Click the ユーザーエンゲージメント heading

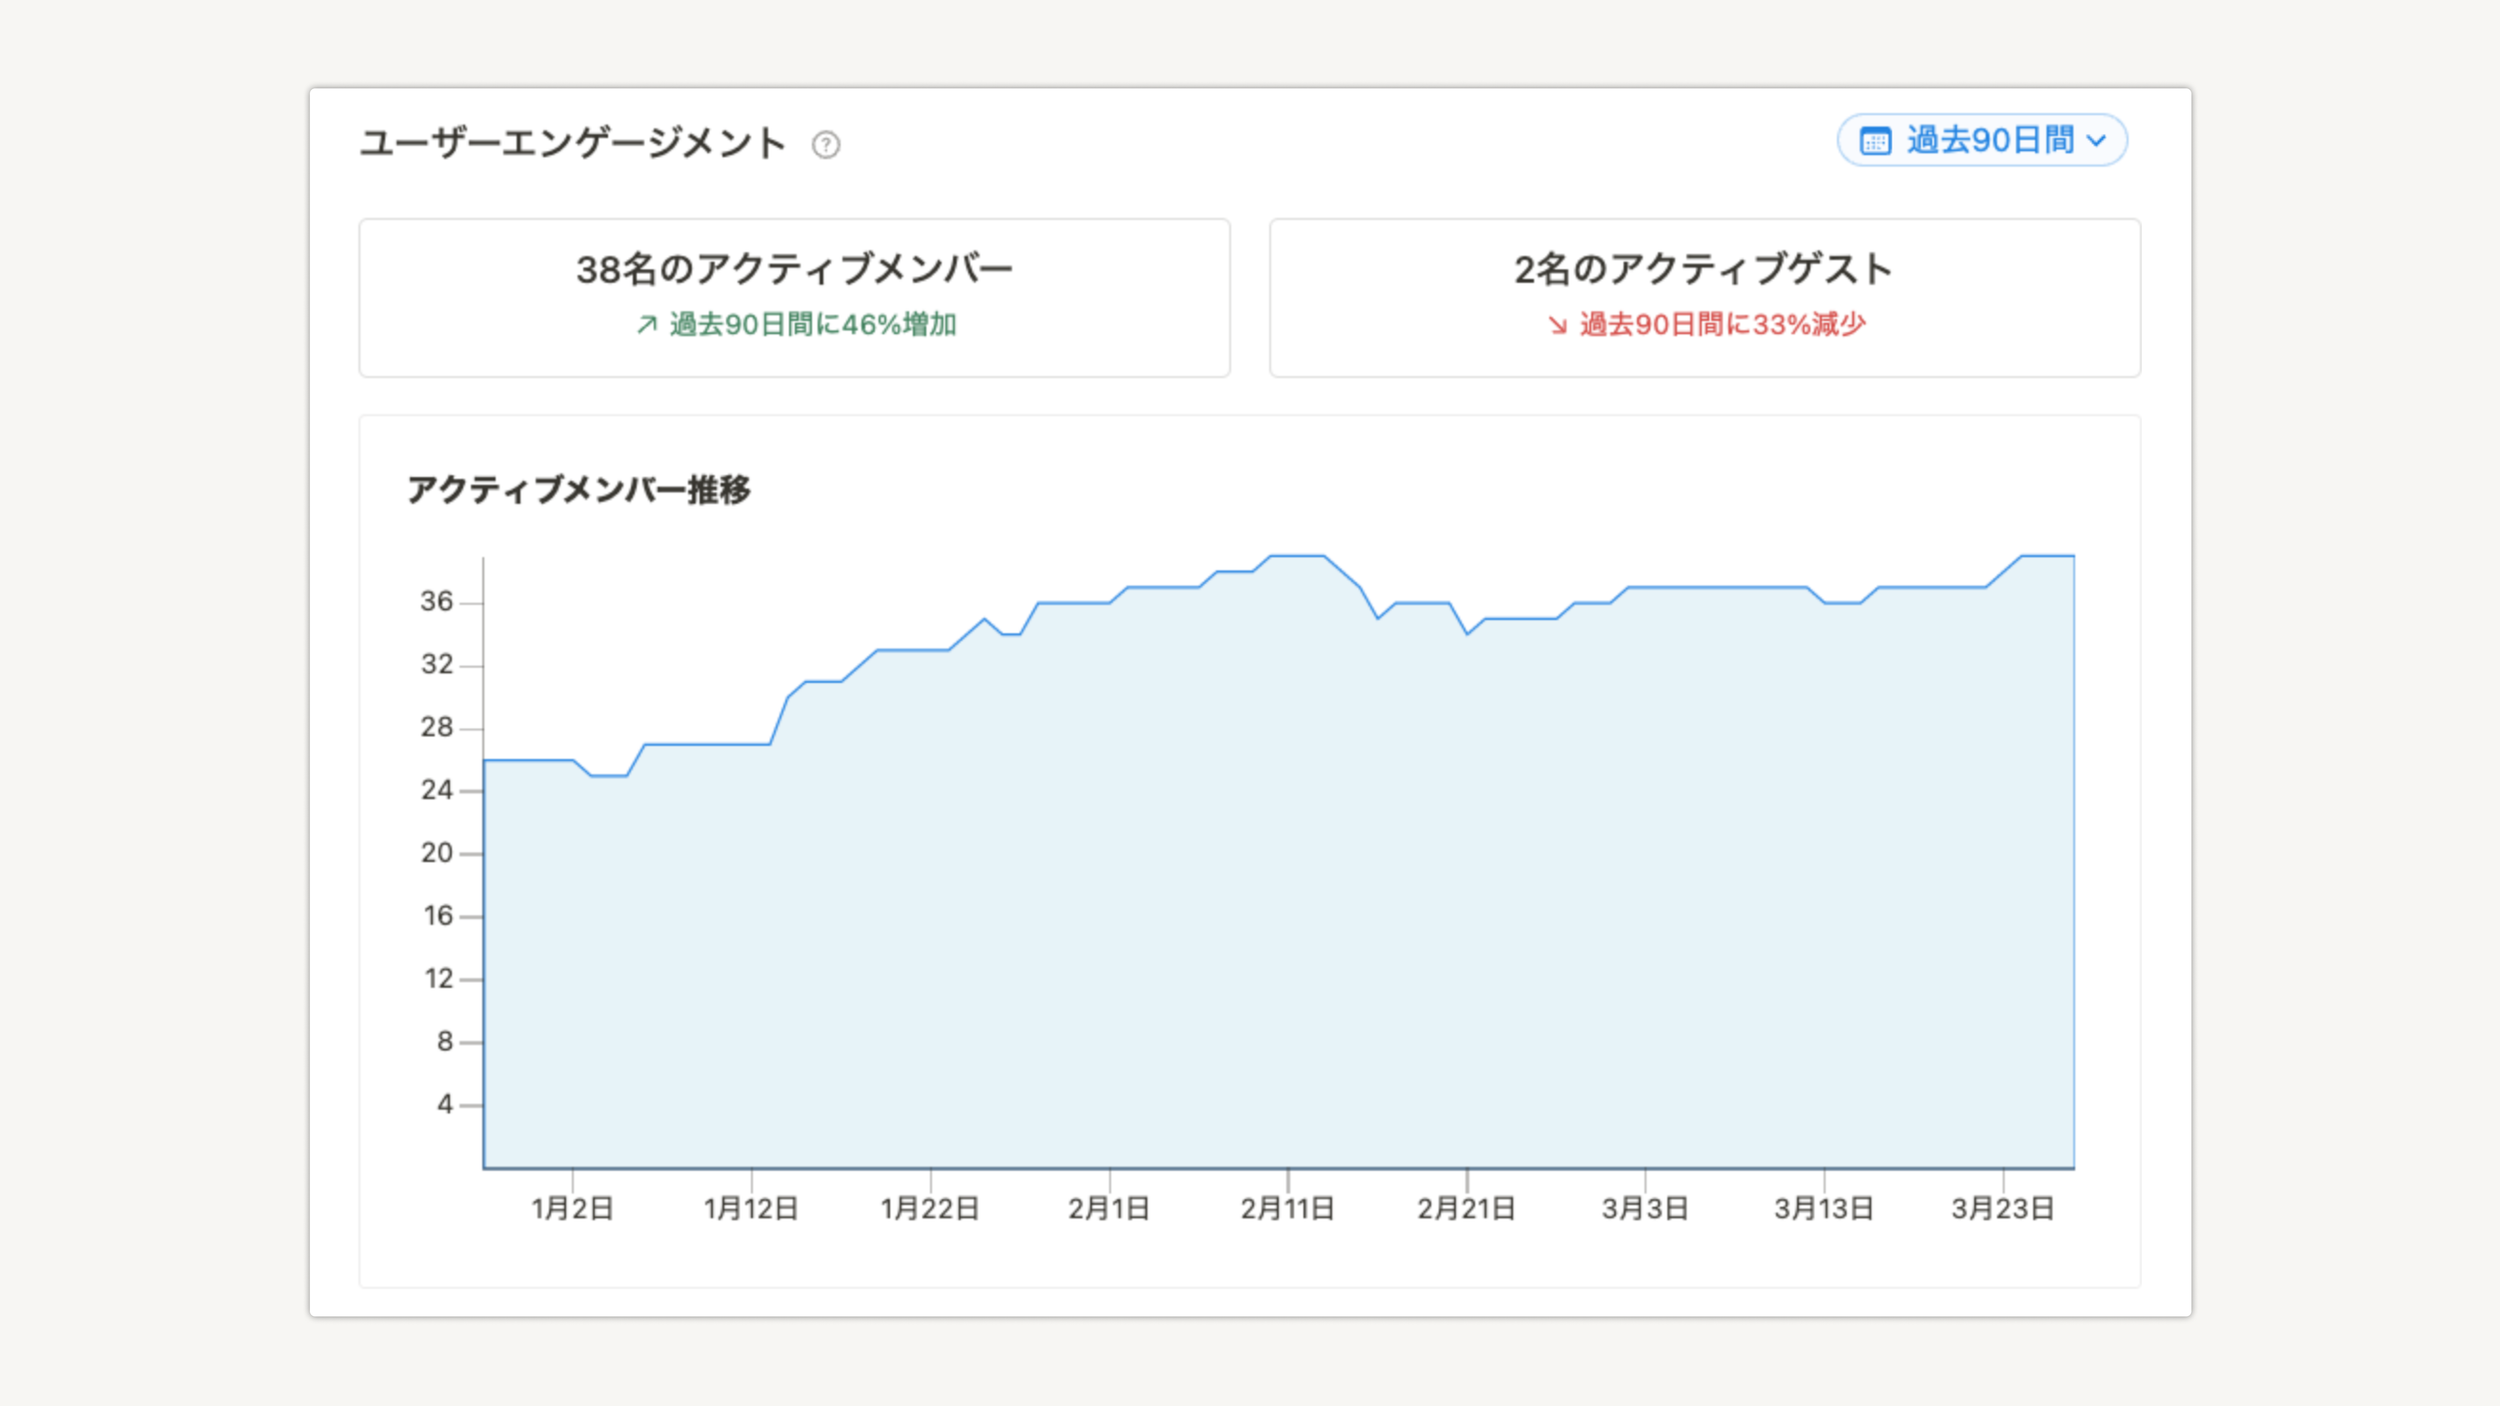click(573, 143)
